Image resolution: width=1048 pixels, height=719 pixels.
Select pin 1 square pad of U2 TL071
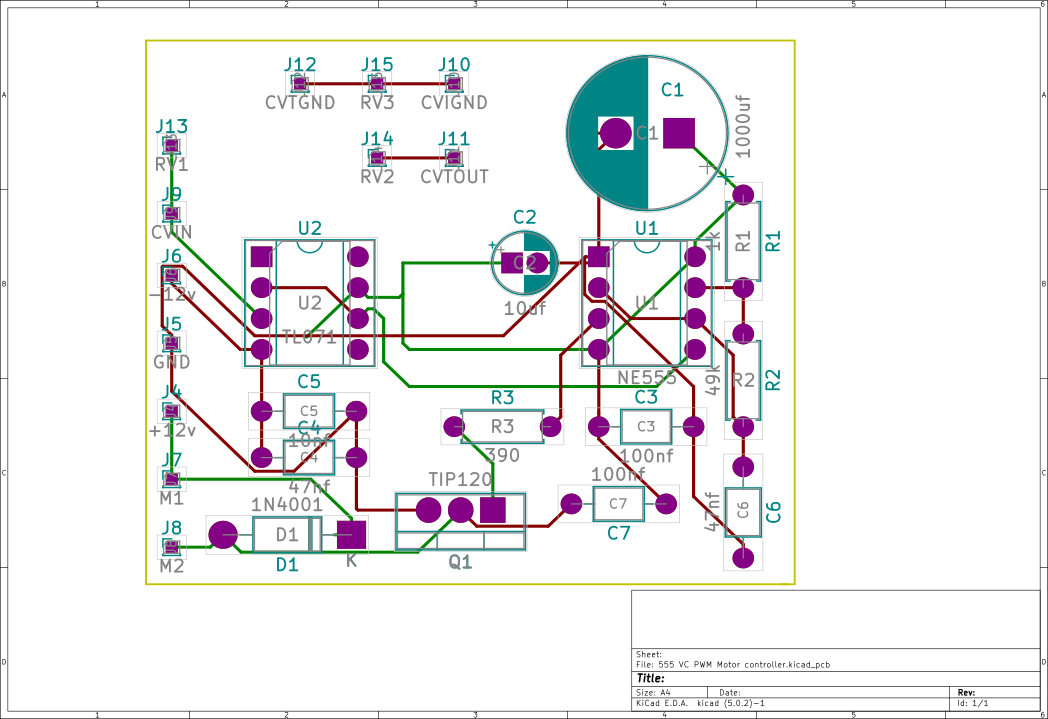pyautogui.click(x=261, y=257)
